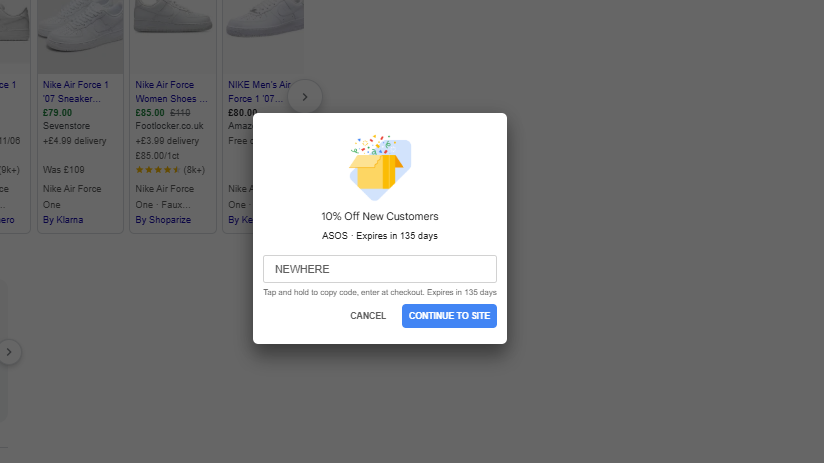Screen dimensions: 824x463
Task: Select the NEWHERE coupon code field
Action: point(379,269)
